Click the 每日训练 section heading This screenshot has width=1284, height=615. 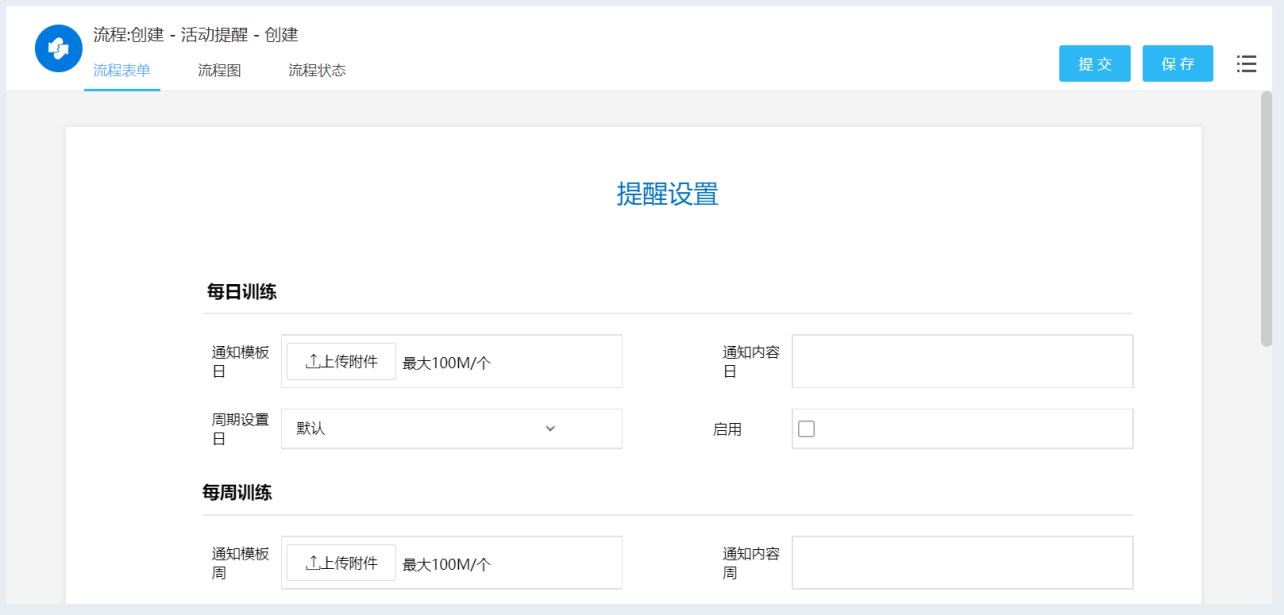(242, 292)
